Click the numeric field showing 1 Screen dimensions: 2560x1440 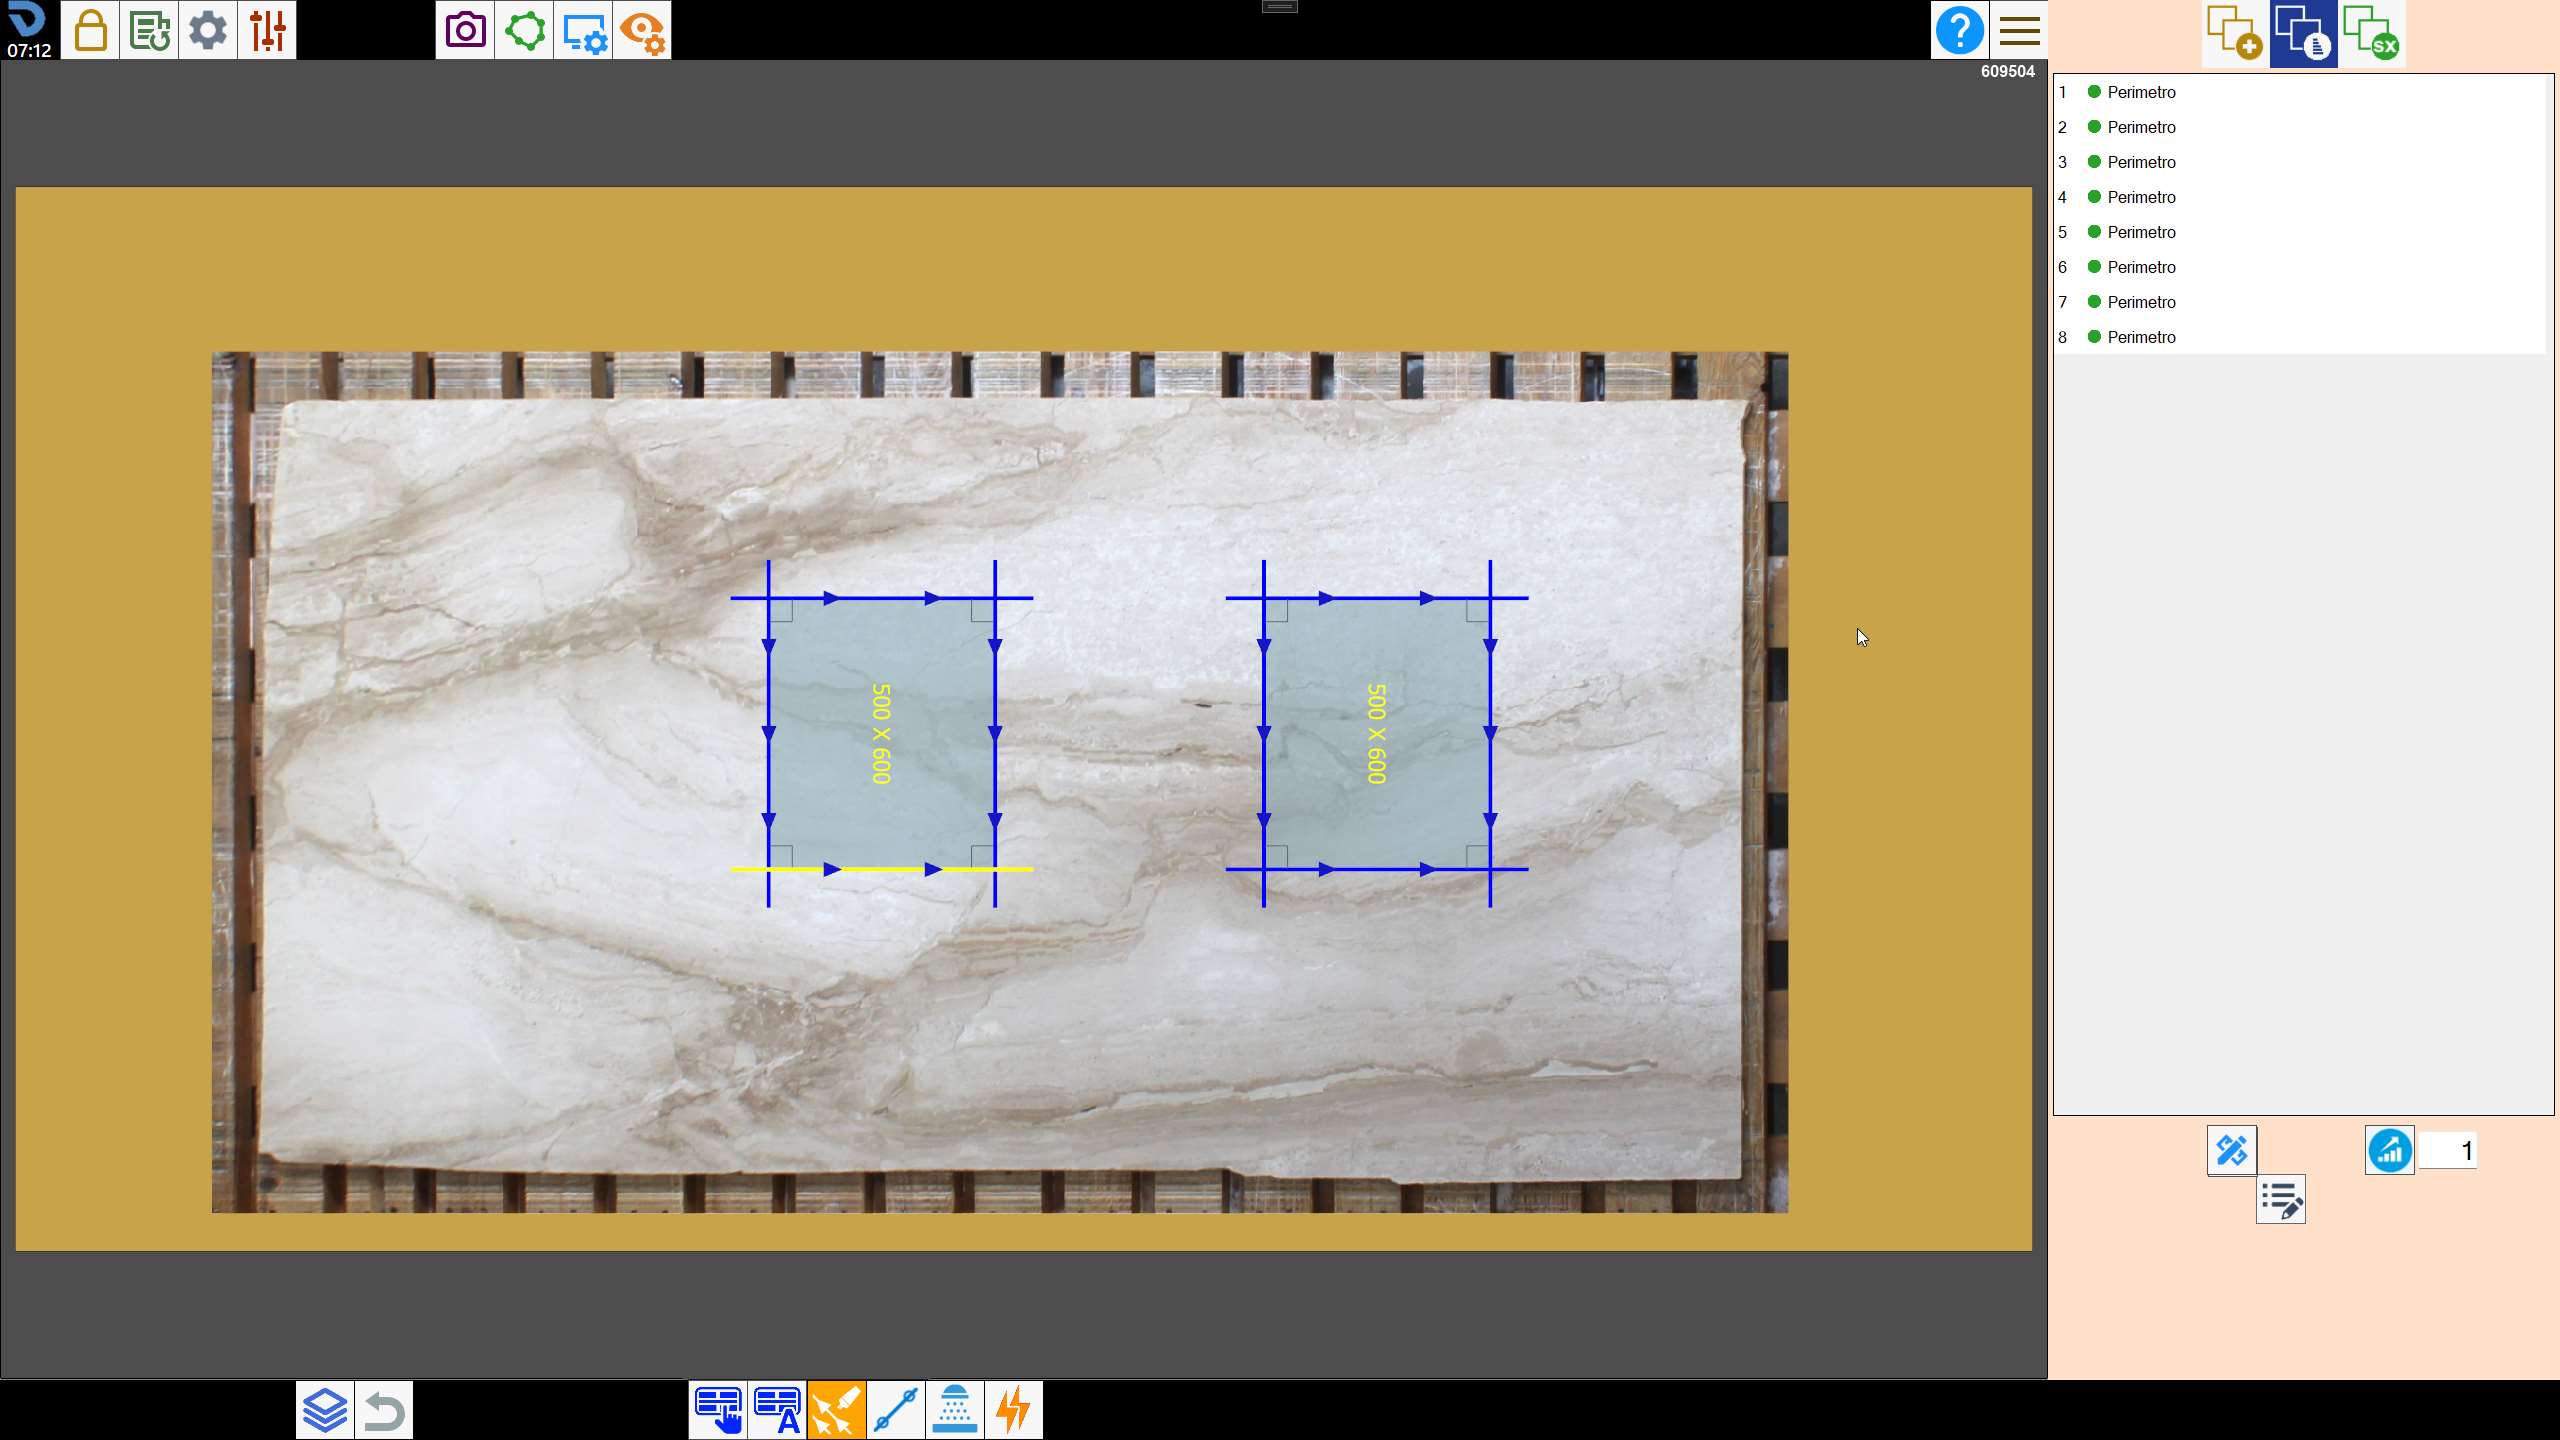pyautogui.click(x=2447, y=1151)
